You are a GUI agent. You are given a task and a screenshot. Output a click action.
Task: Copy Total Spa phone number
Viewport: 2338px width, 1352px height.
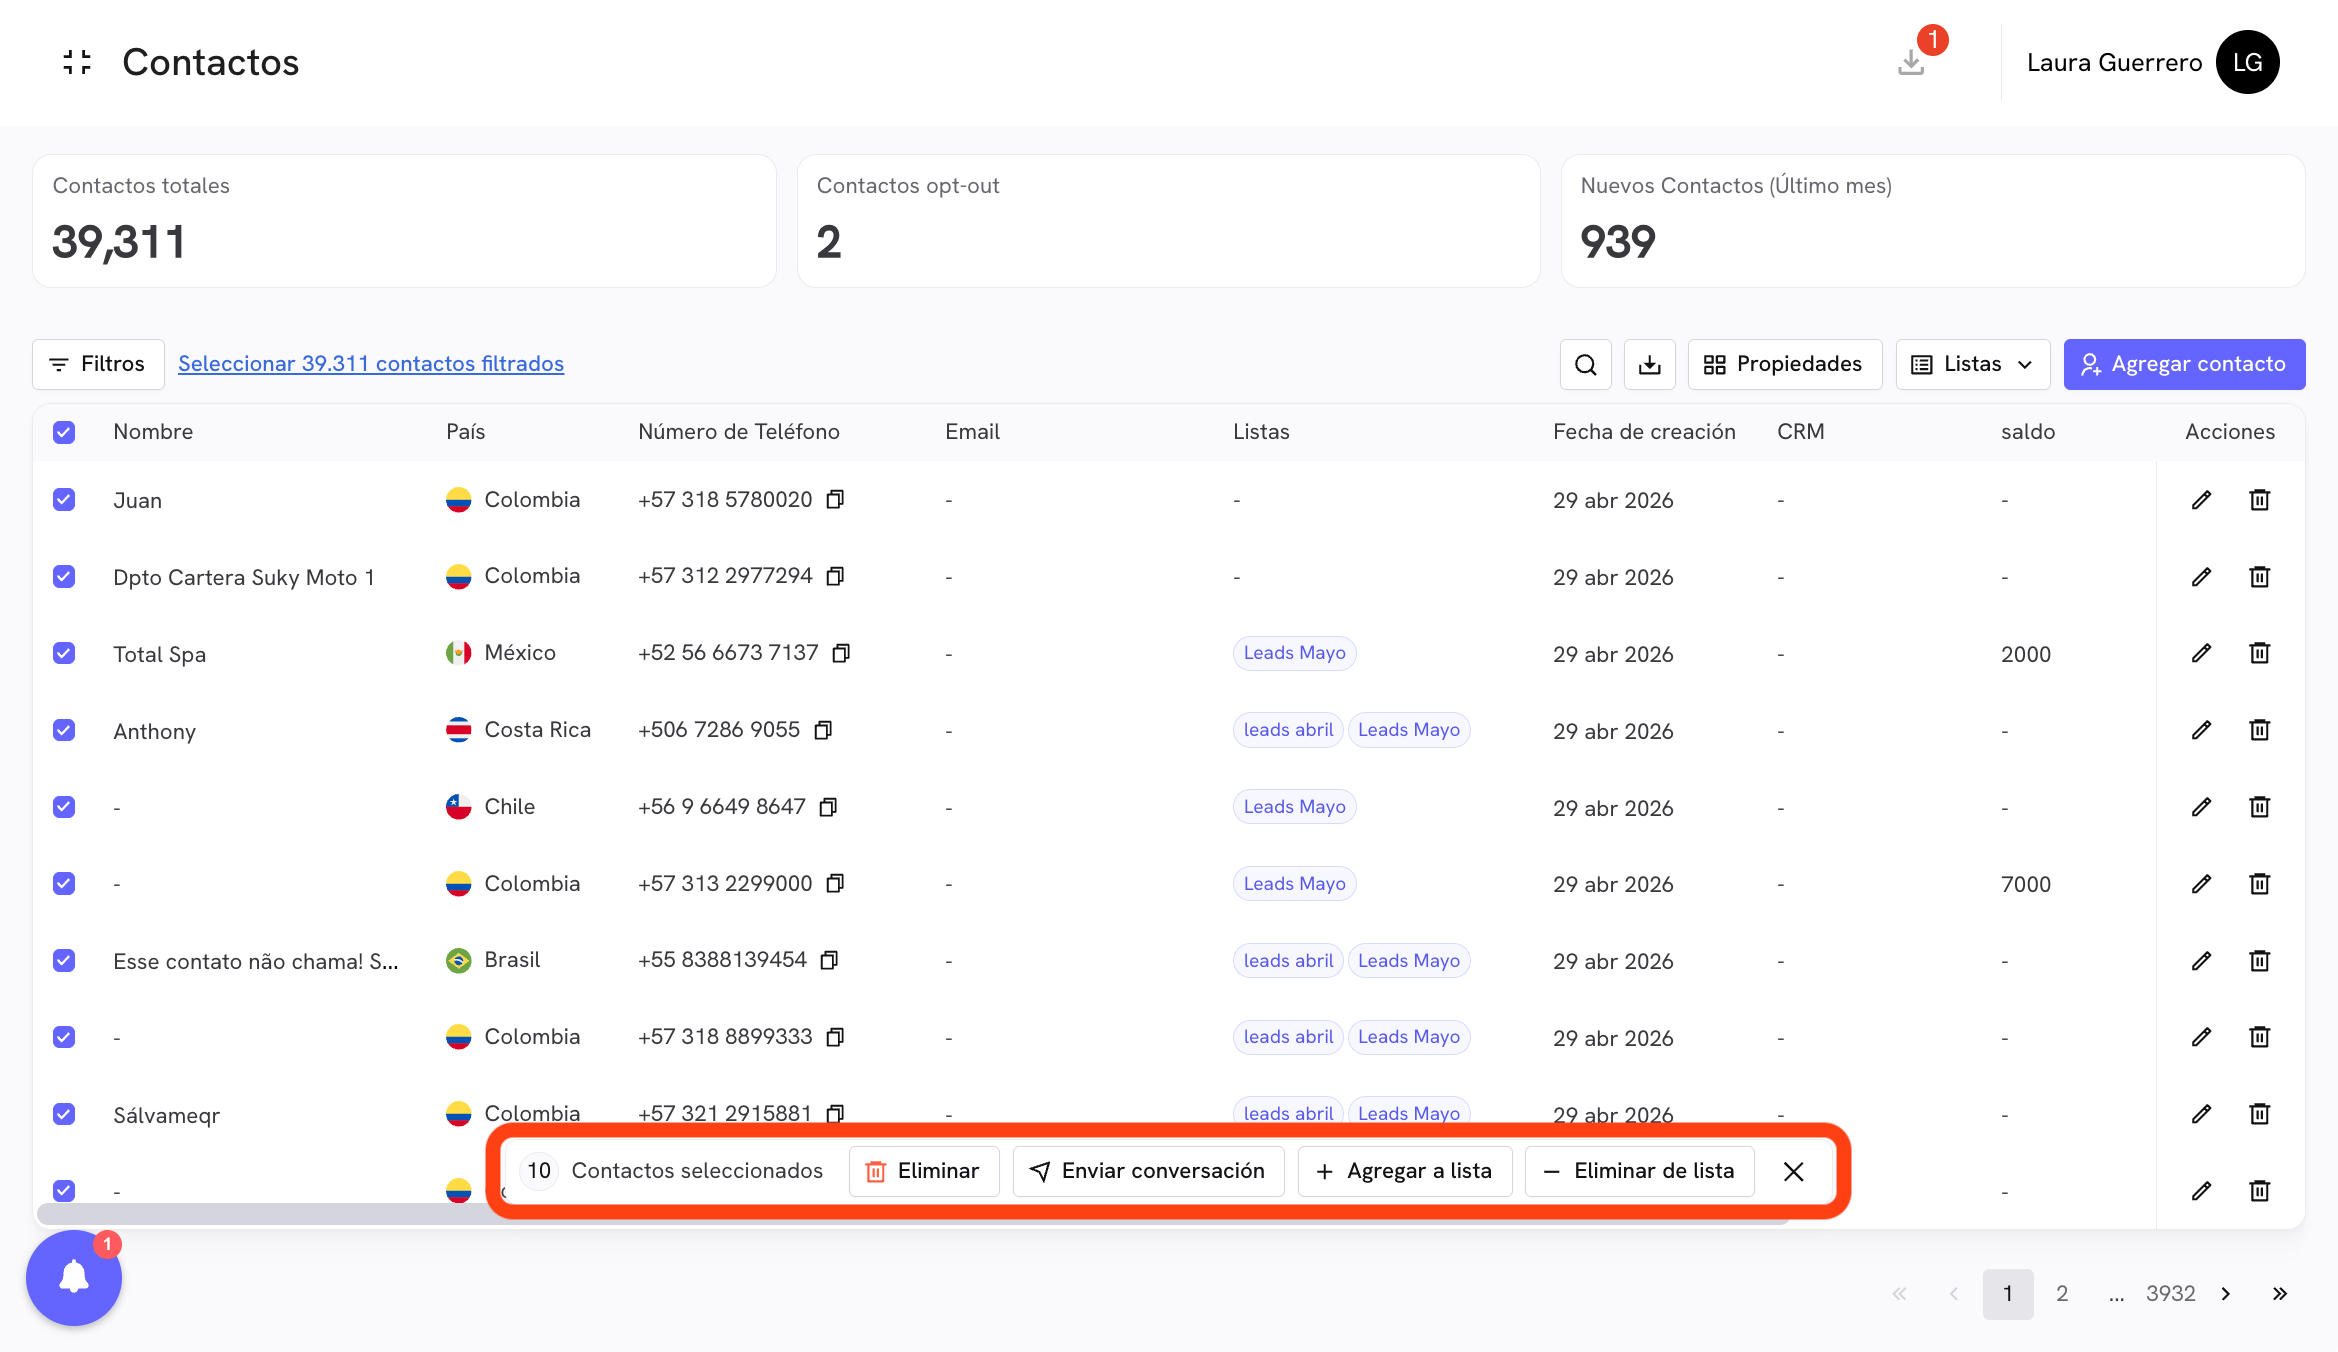pos(841,653)
